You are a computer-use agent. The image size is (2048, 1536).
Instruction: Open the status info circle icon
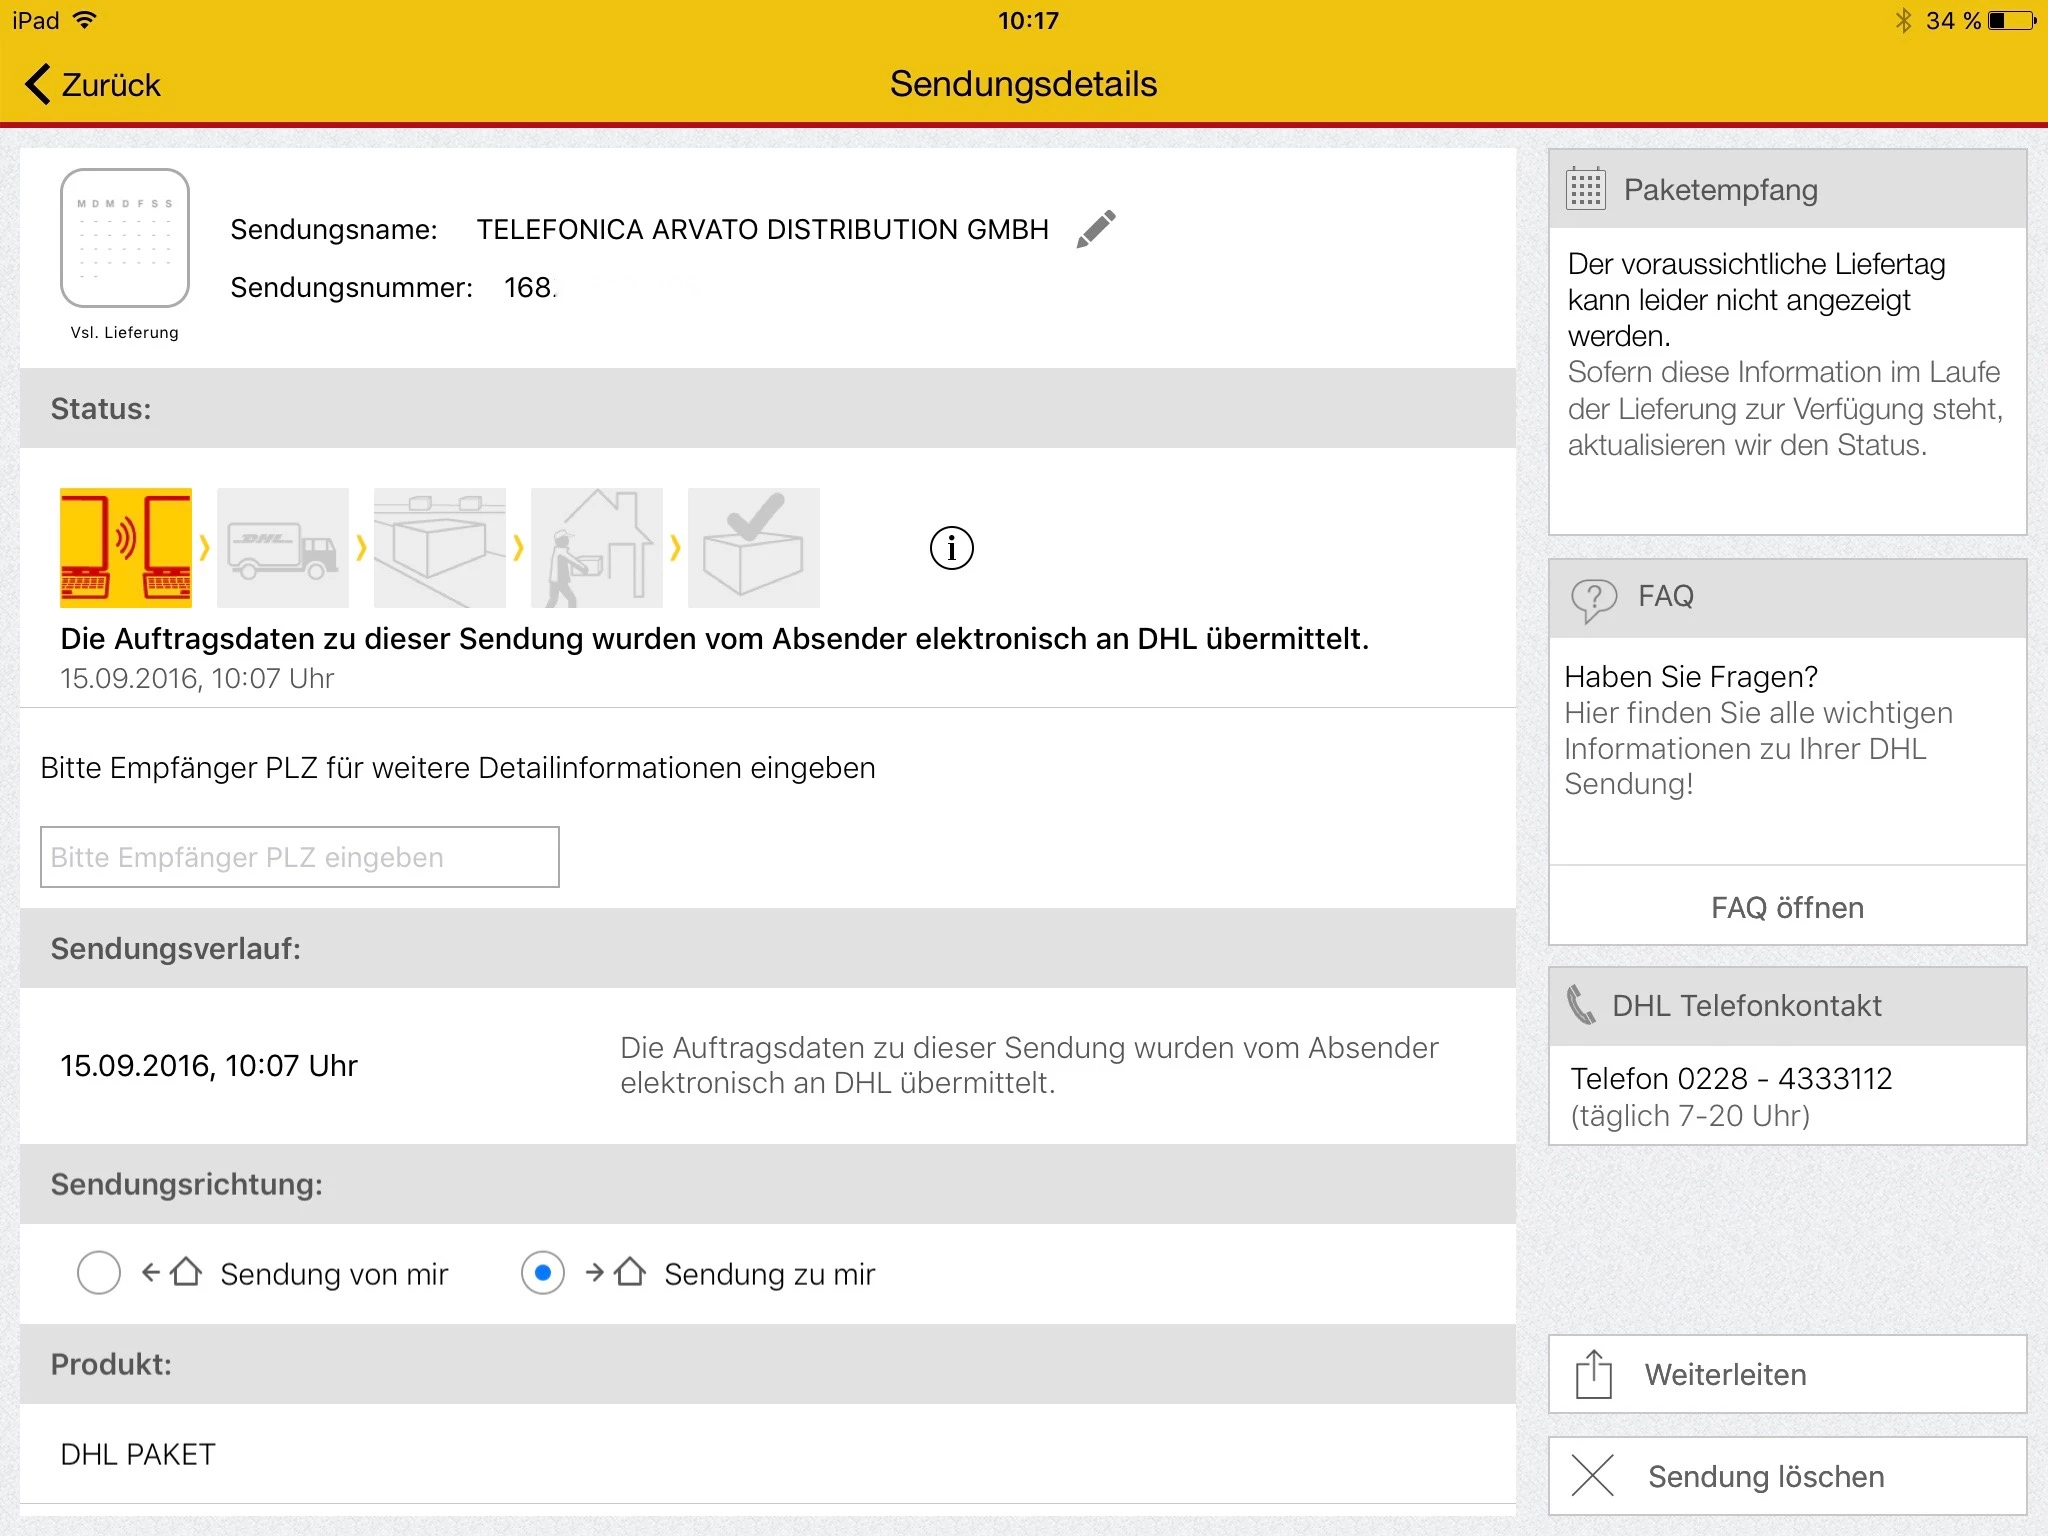[951, 548]
